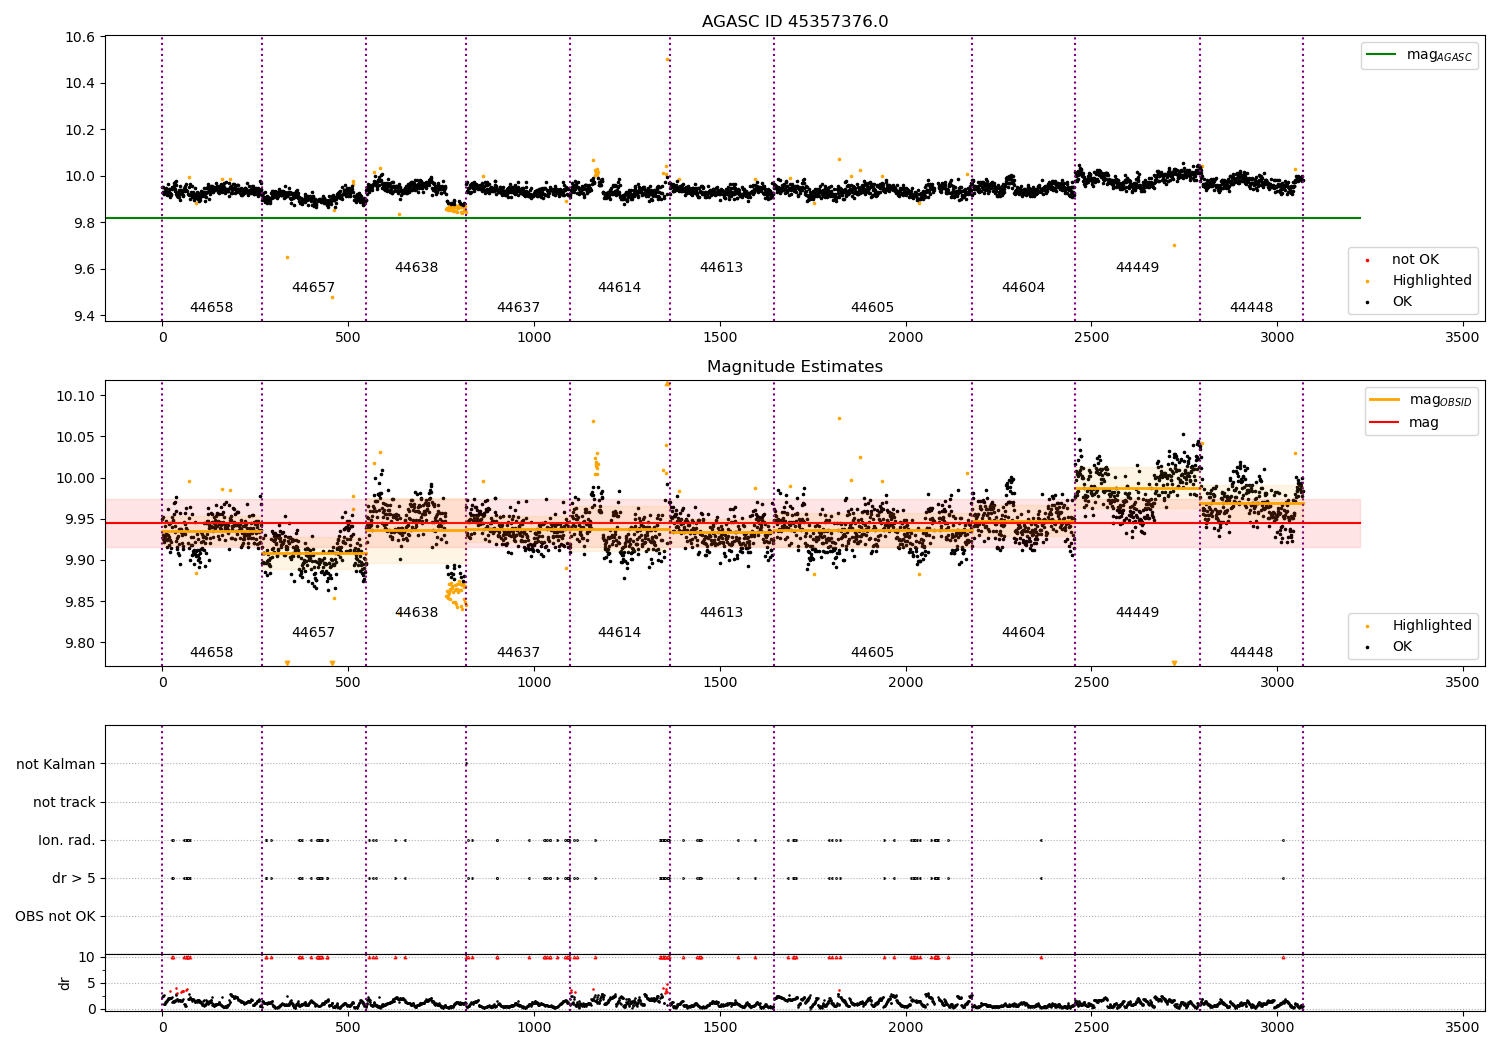Click obsid label 44638 in the AGASC plot
Screen dimensions: 1500x1050
416,268
